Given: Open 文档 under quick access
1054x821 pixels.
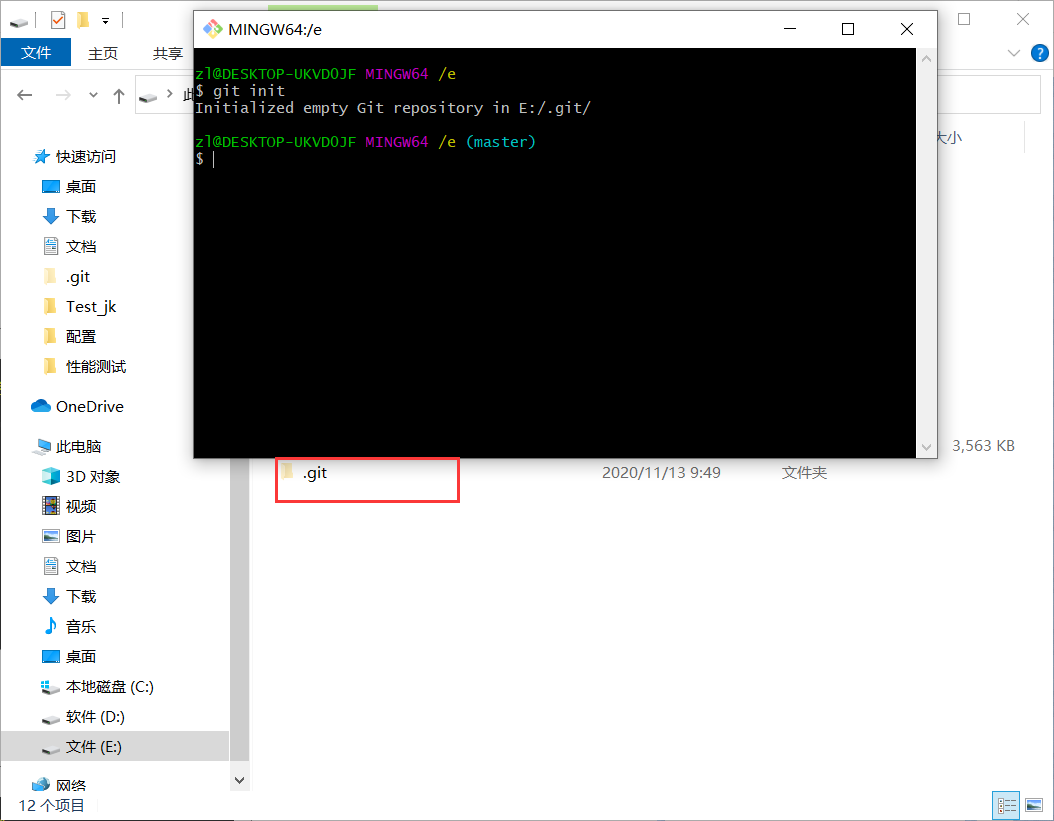Looking at the screenshot, I should click(81, 247).
